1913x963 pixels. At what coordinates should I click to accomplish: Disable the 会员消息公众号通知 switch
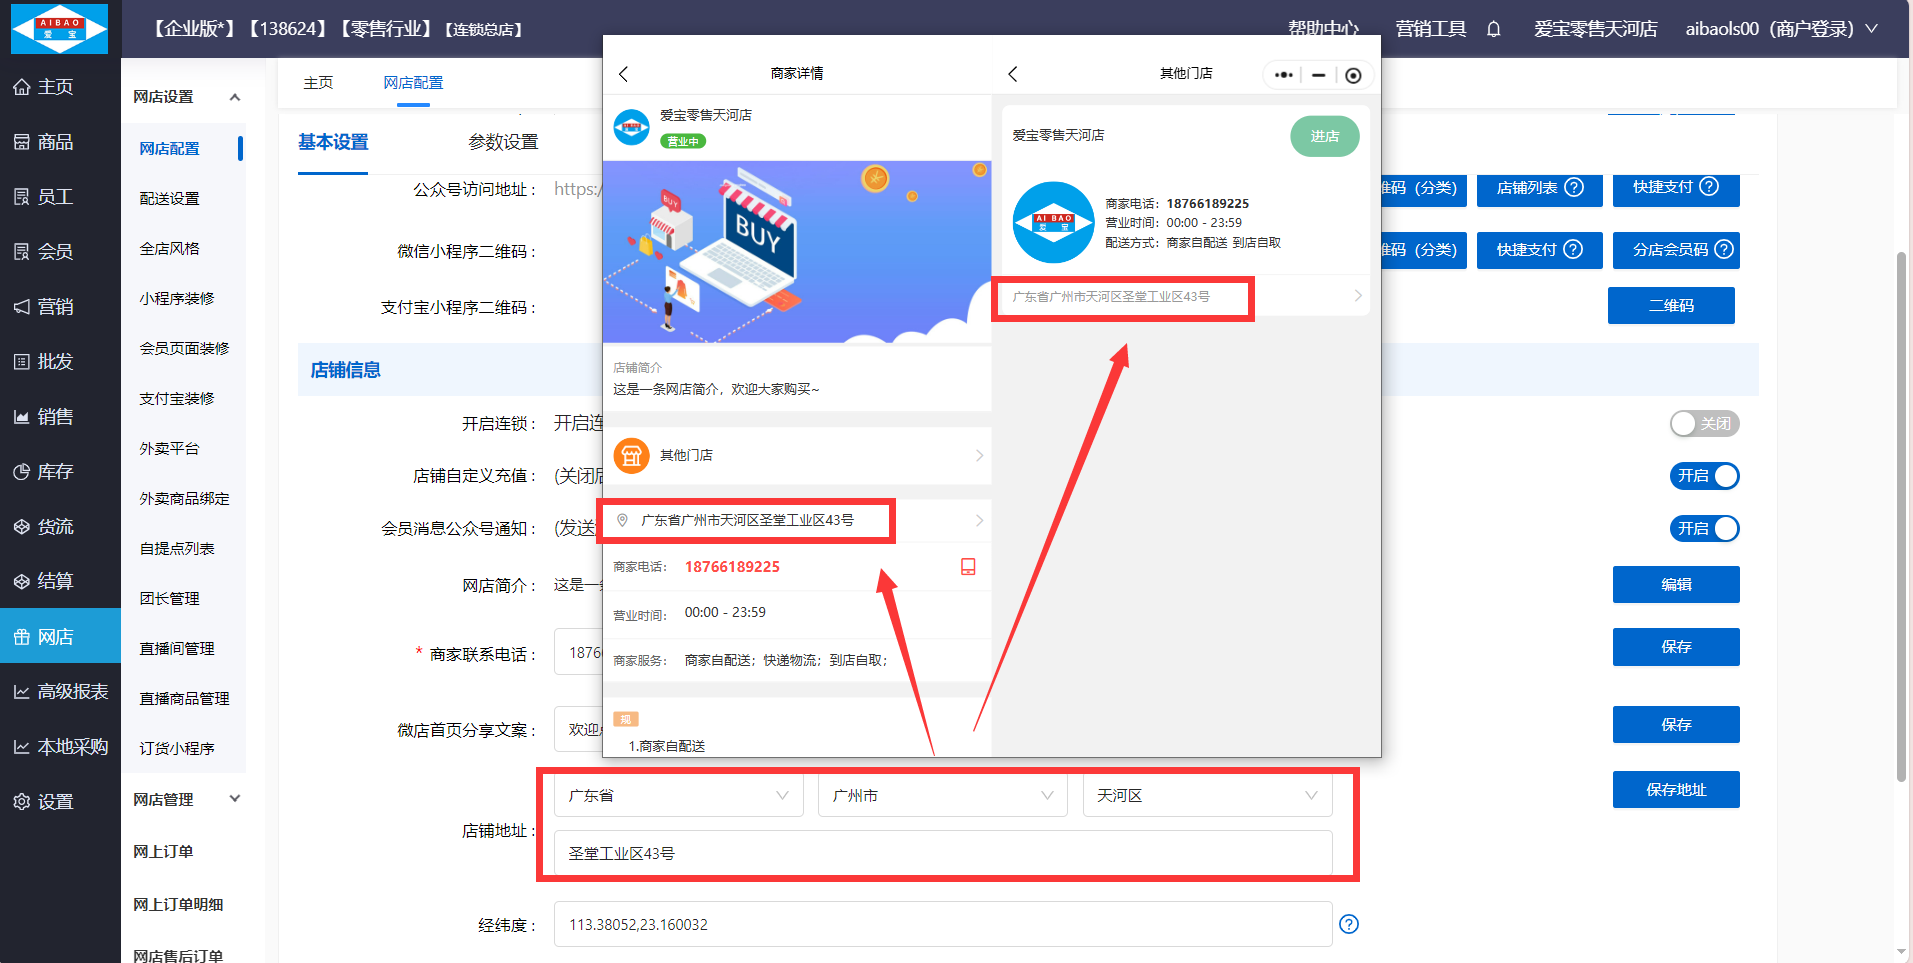(1704, 529)
